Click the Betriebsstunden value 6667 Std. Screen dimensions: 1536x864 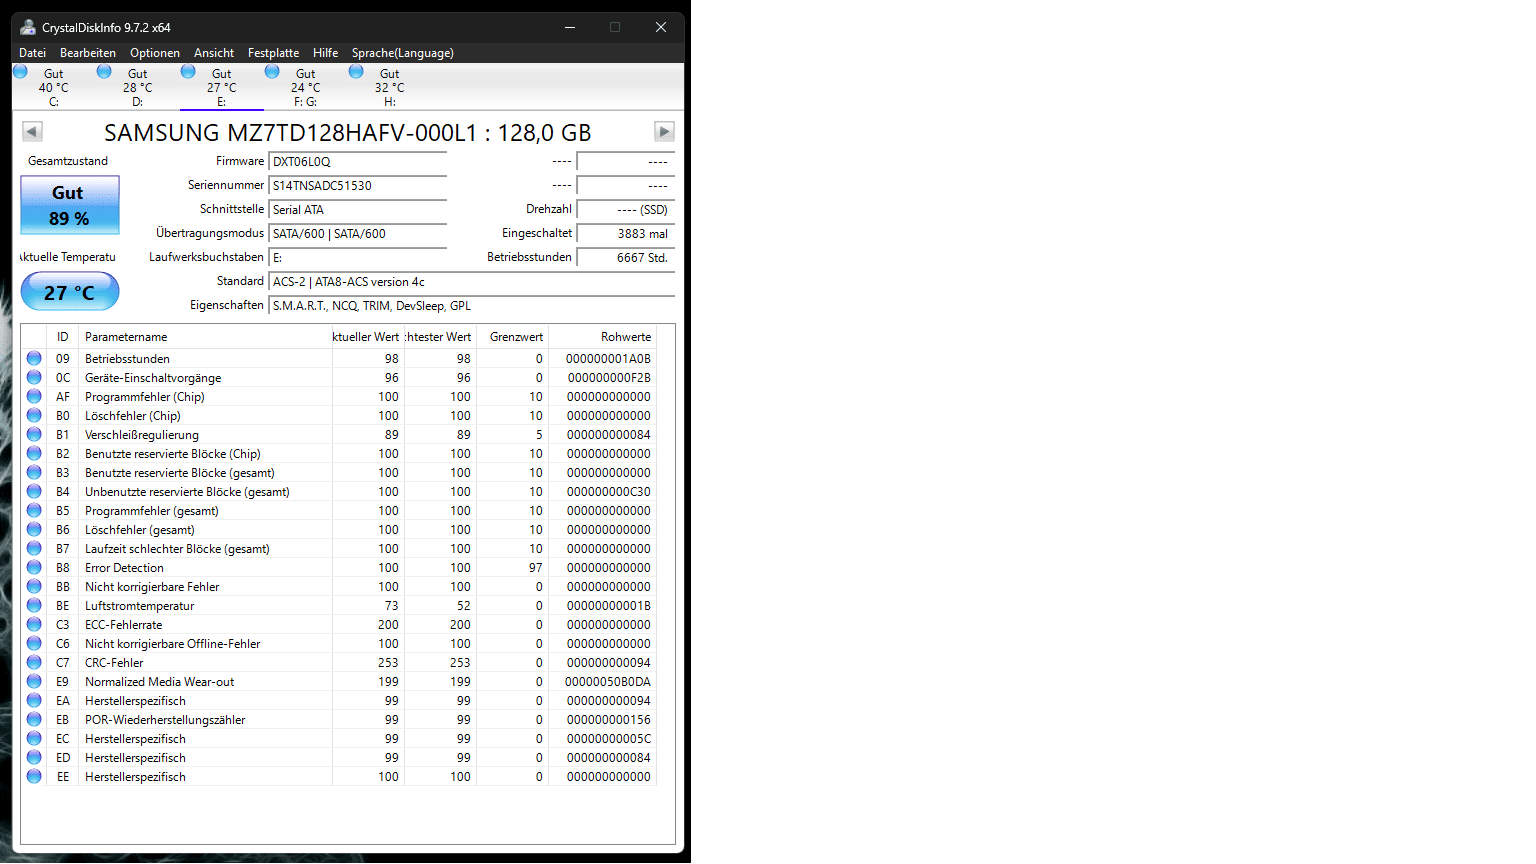point(626,258)
